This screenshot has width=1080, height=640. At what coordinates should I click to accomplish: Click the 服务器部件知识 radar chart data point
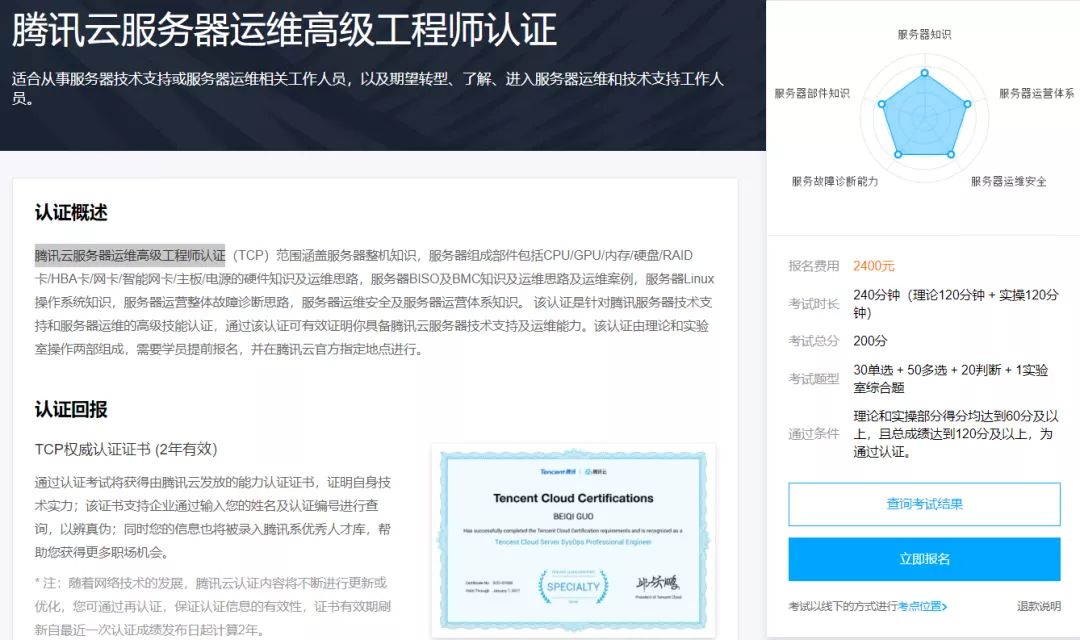[x=881, y=104]
